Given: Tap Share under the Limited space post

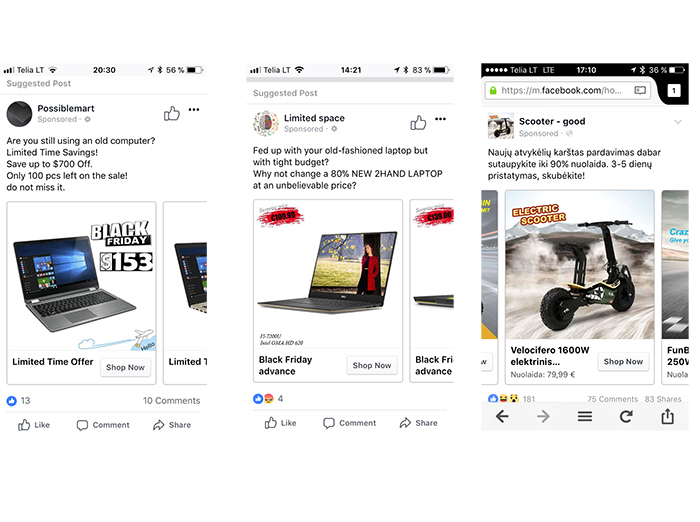Looking at the screenshot, I should pyautogui.click(x=418, y=423).
